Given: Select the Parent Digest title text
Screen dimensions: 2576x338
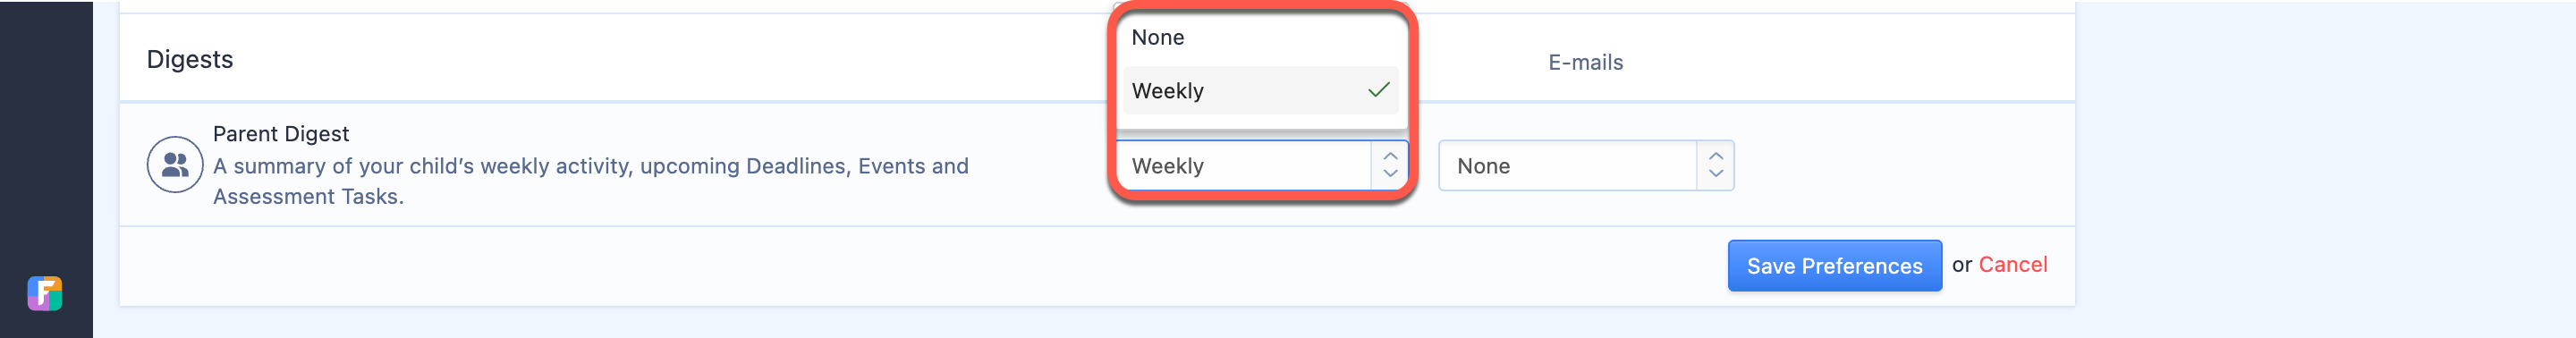Looking at the screenshot, I should coord(281,134).
